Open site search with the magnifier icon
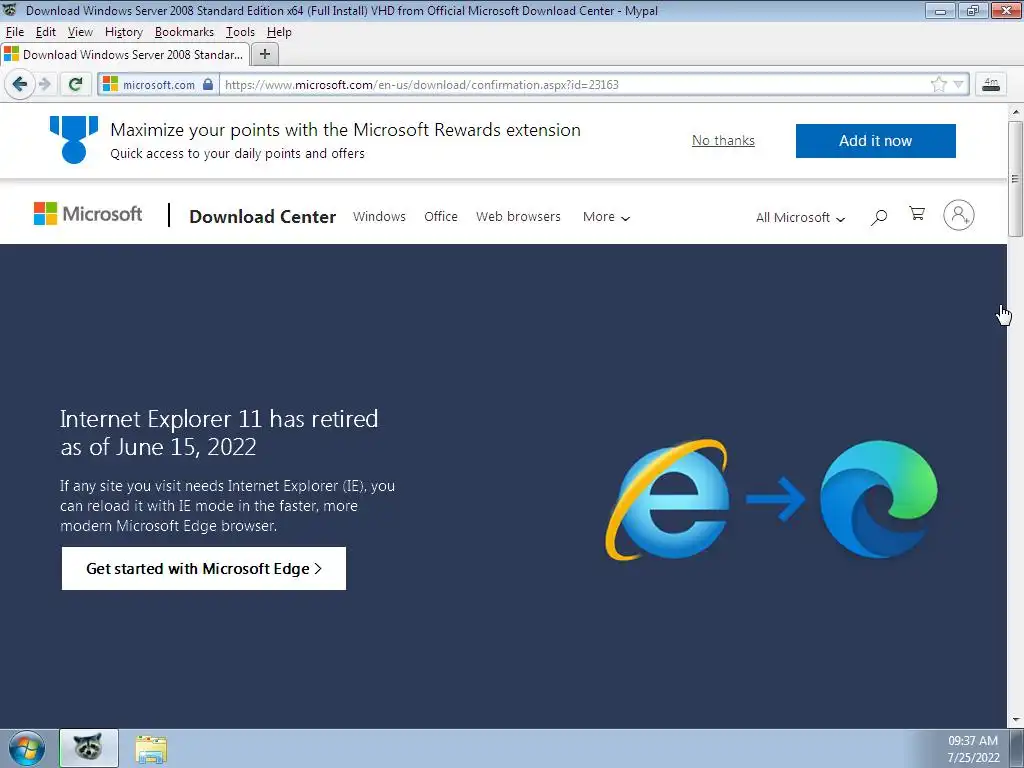The width and height of the screenshot is (1024, 768). [x=879, y=217]
